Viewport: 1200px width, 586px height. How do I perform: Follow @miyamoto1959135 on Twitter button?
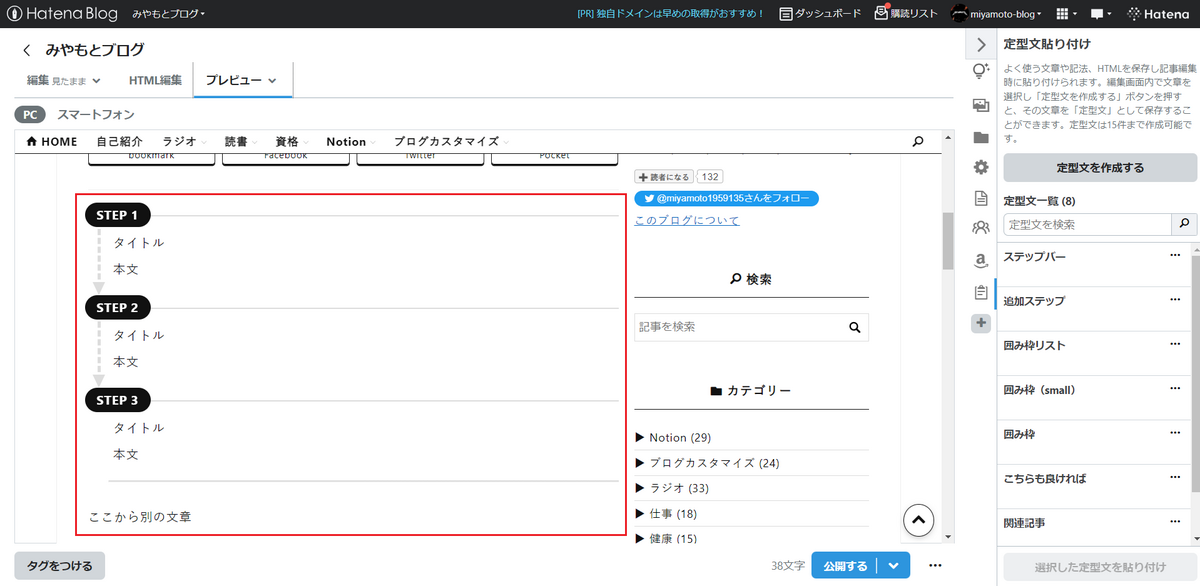point(727,199)
